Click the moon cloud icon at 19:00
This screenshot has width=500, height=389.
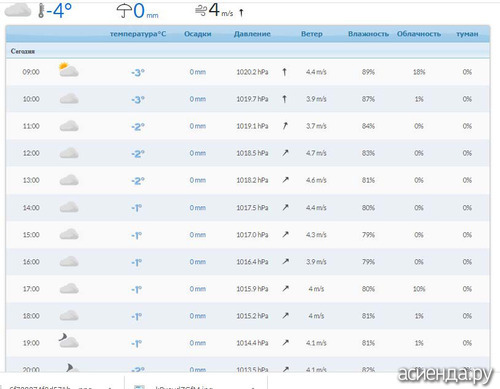click(69, 341)
